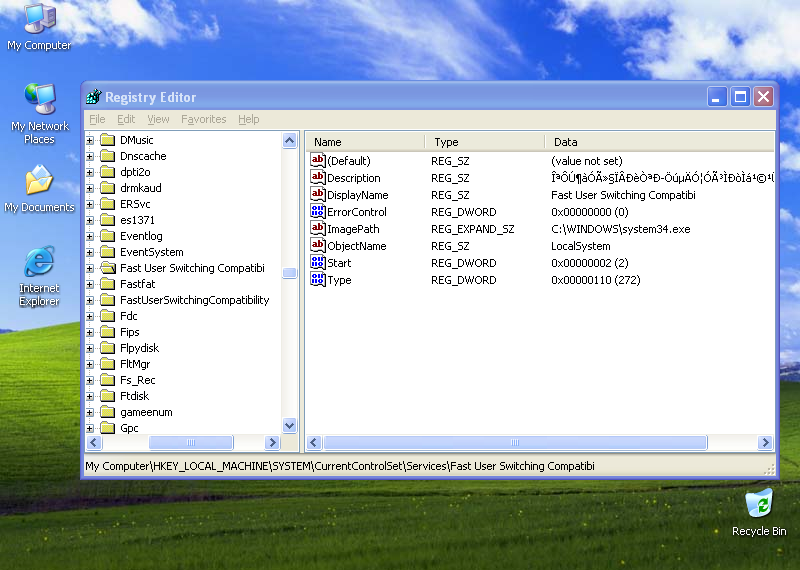Click the Flpydisk folder icon
Image resolution: width=800 pixels, height=570 pixels.
point(108,348)
